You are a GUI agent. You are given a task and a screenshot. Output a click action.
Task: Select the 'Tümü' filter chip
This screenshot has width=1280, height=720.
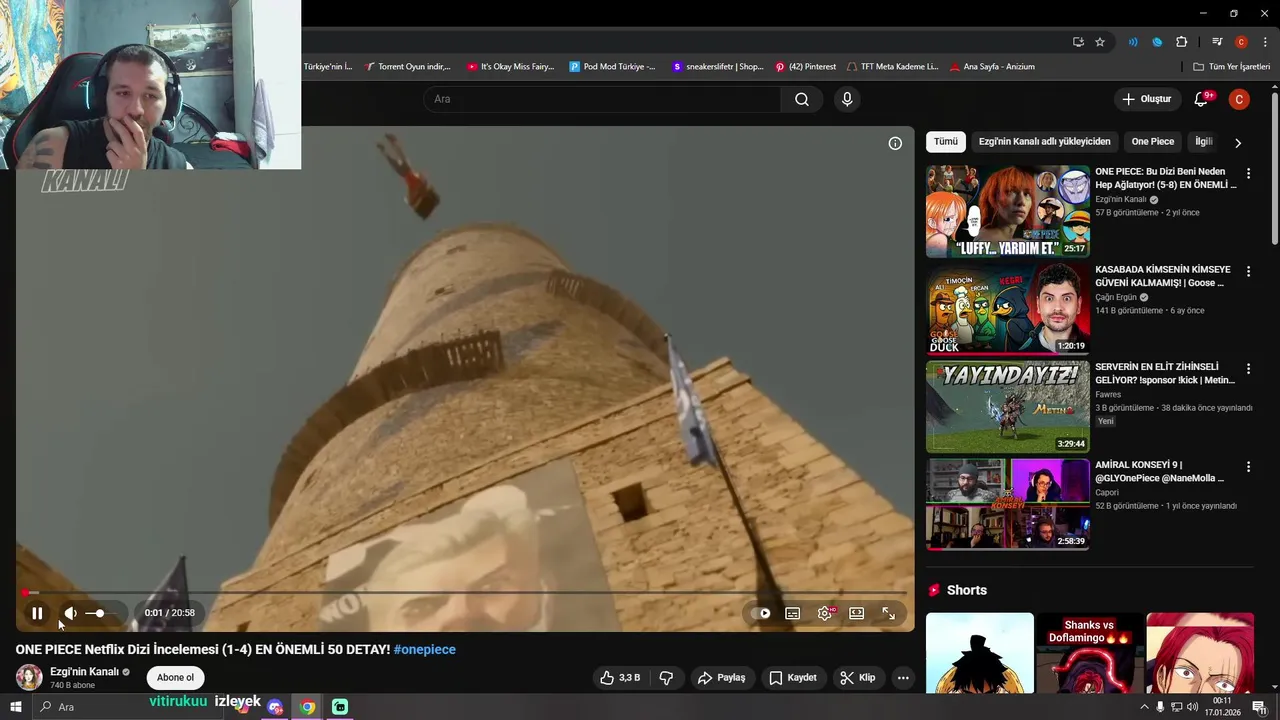946,142
